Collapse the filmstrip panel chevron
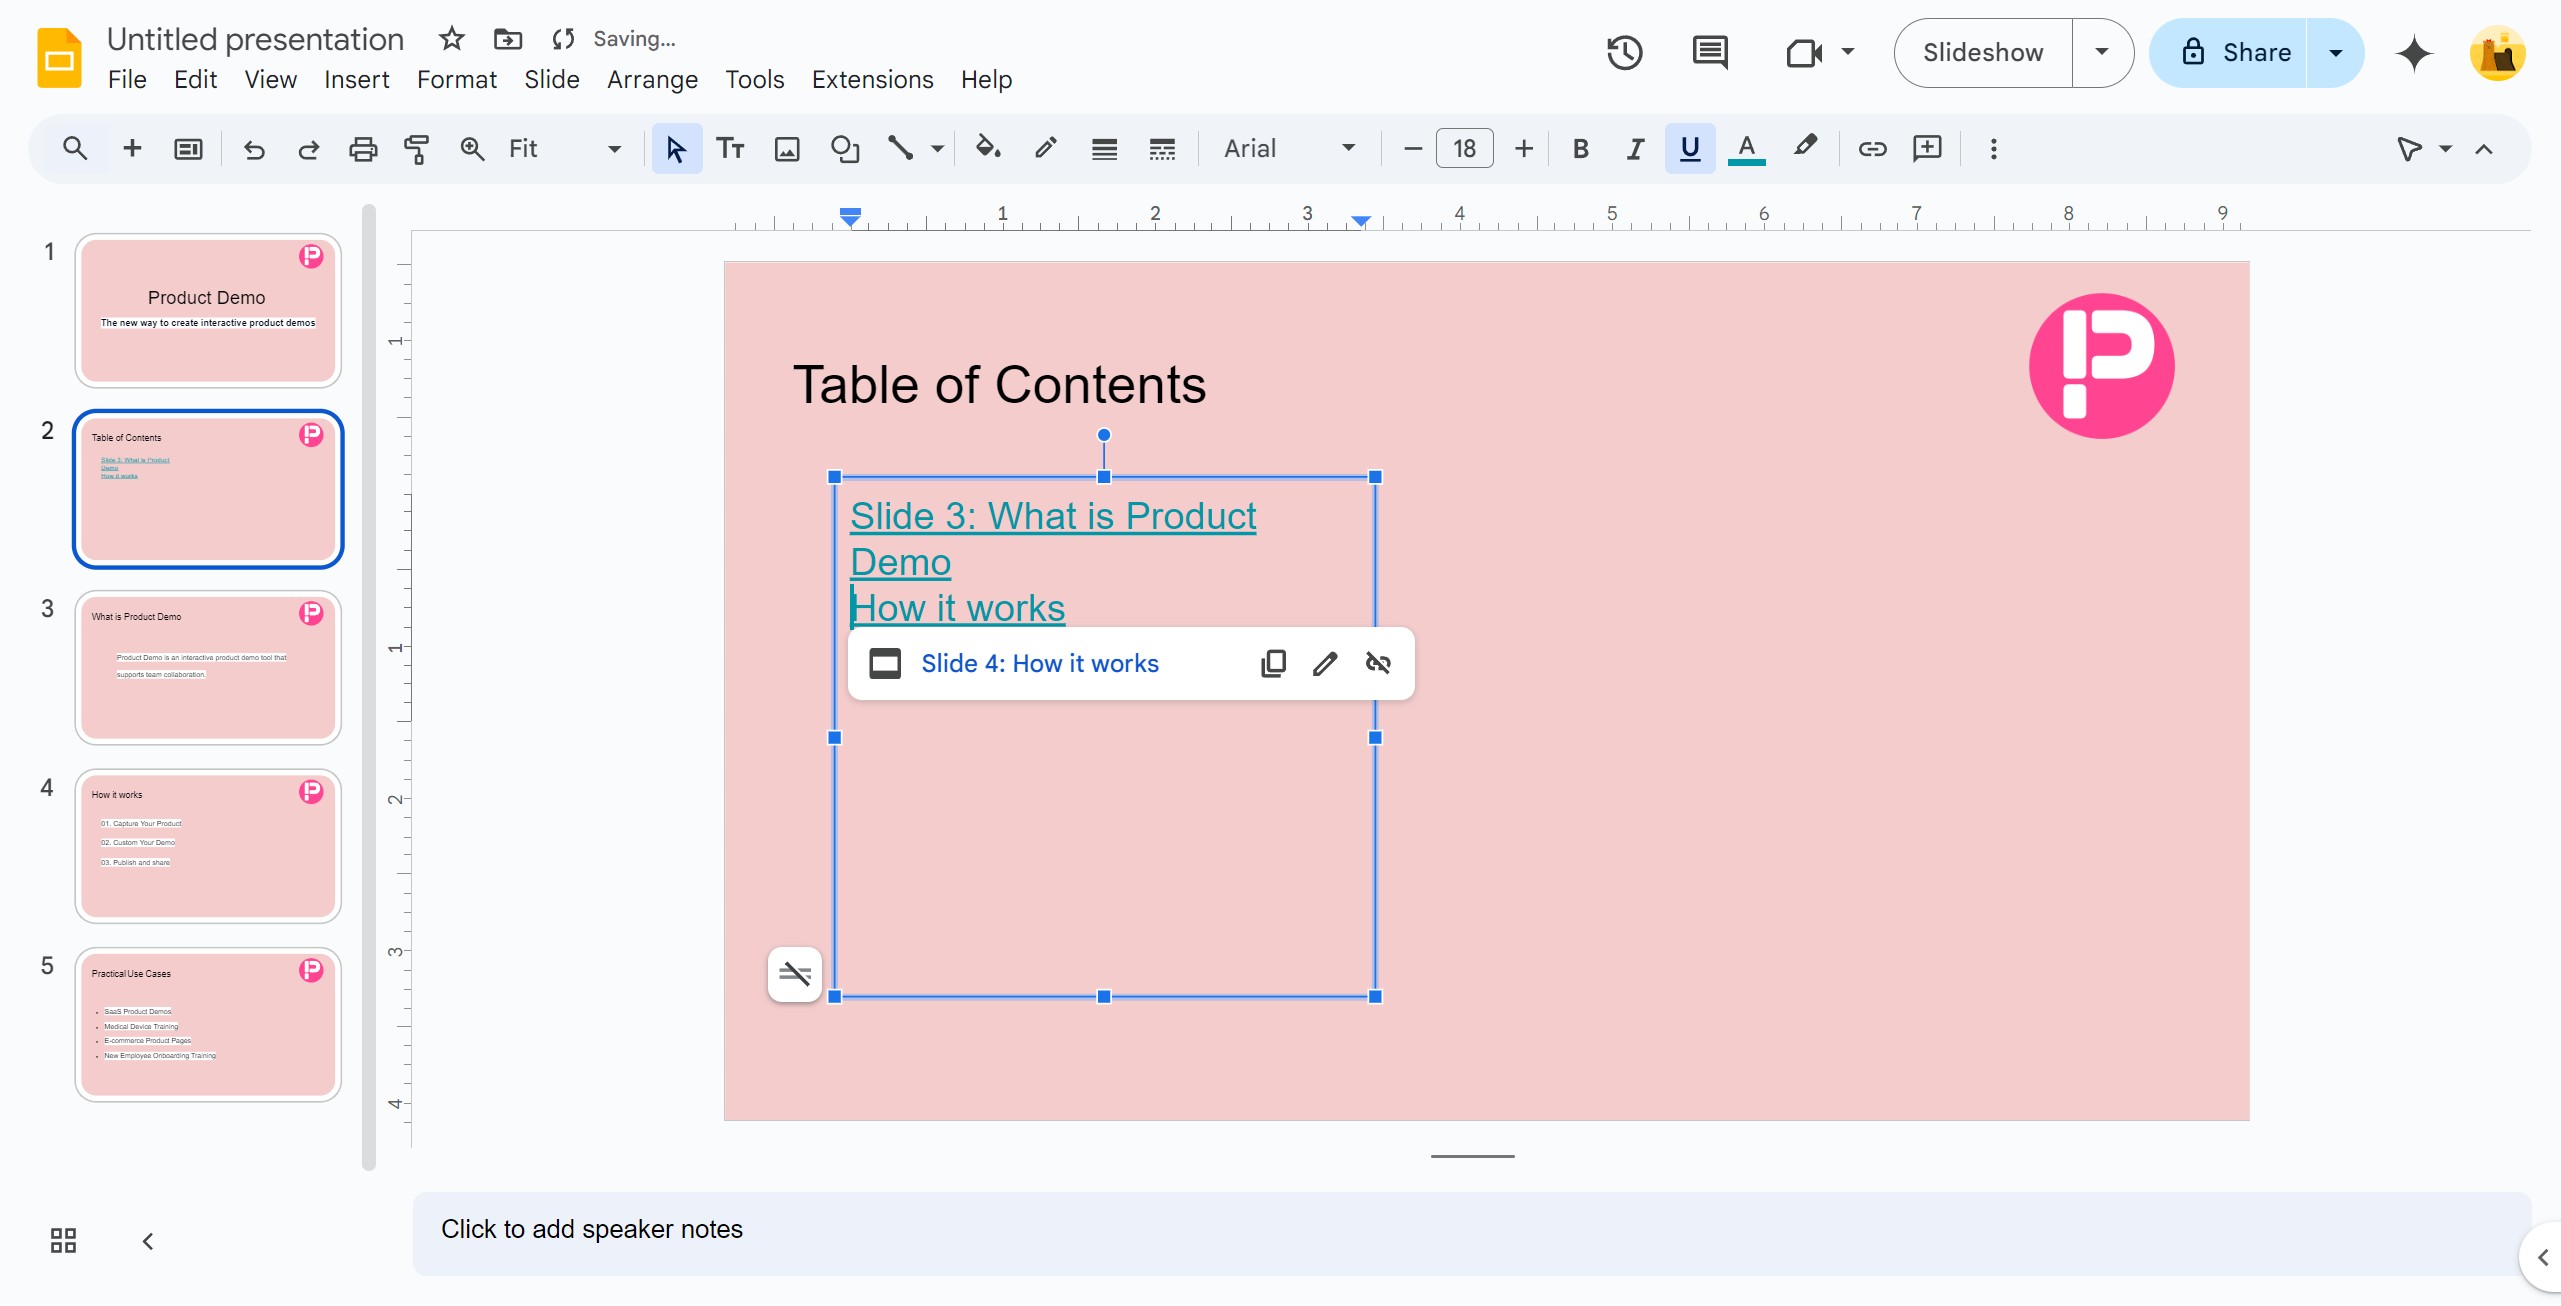Image resolution: width=2561 pixels, height=1306 pixels. 148,1242
